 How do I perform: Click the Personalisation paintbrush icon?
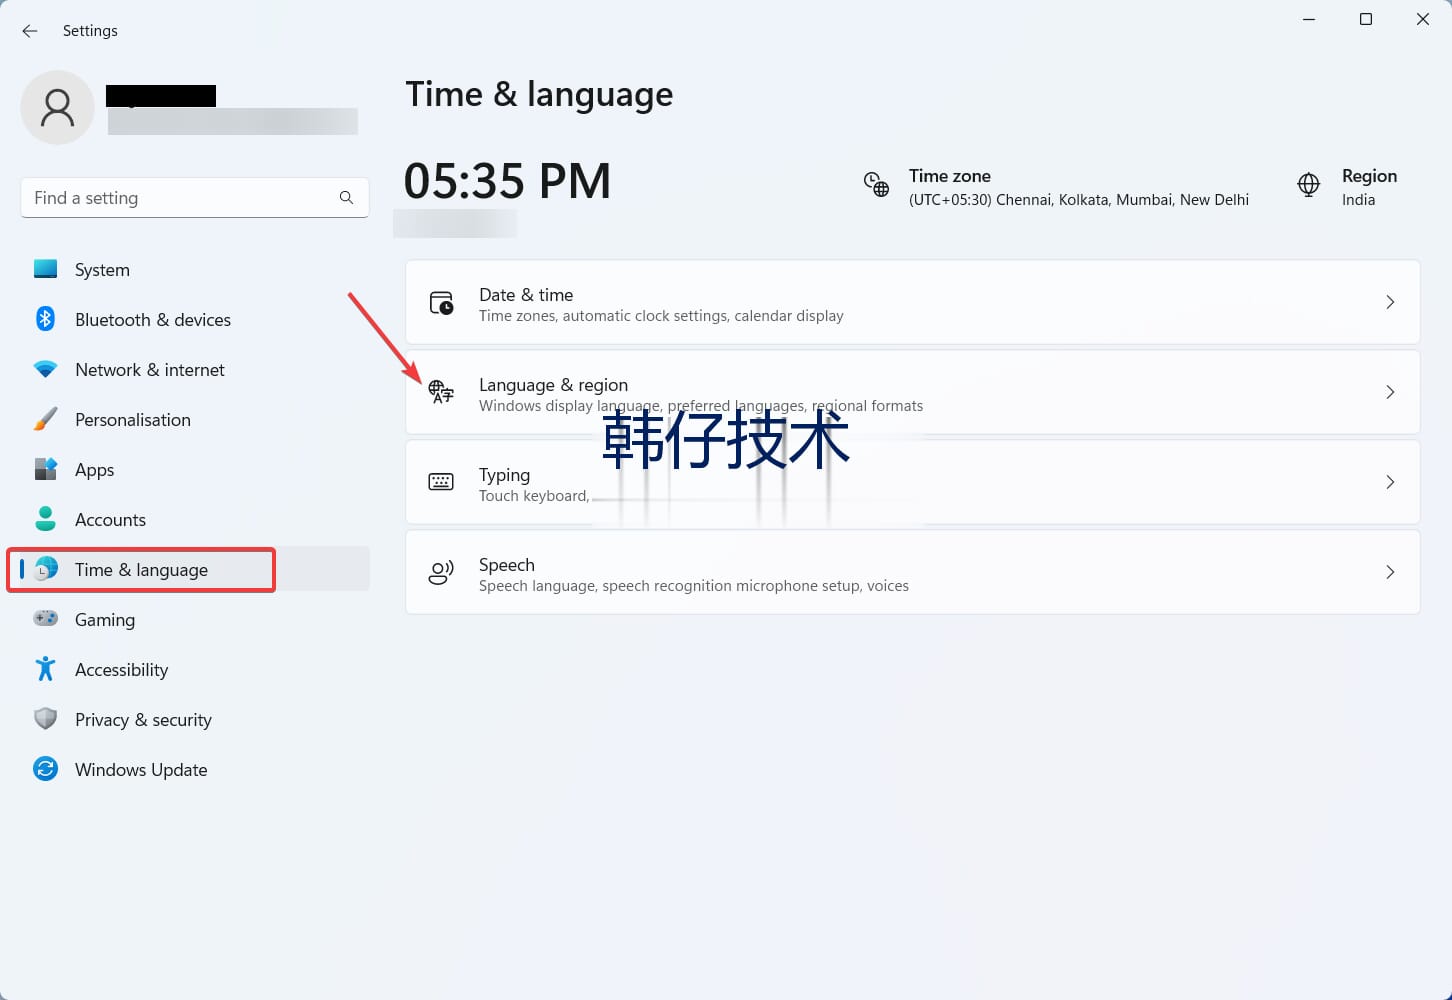point(45,419)
